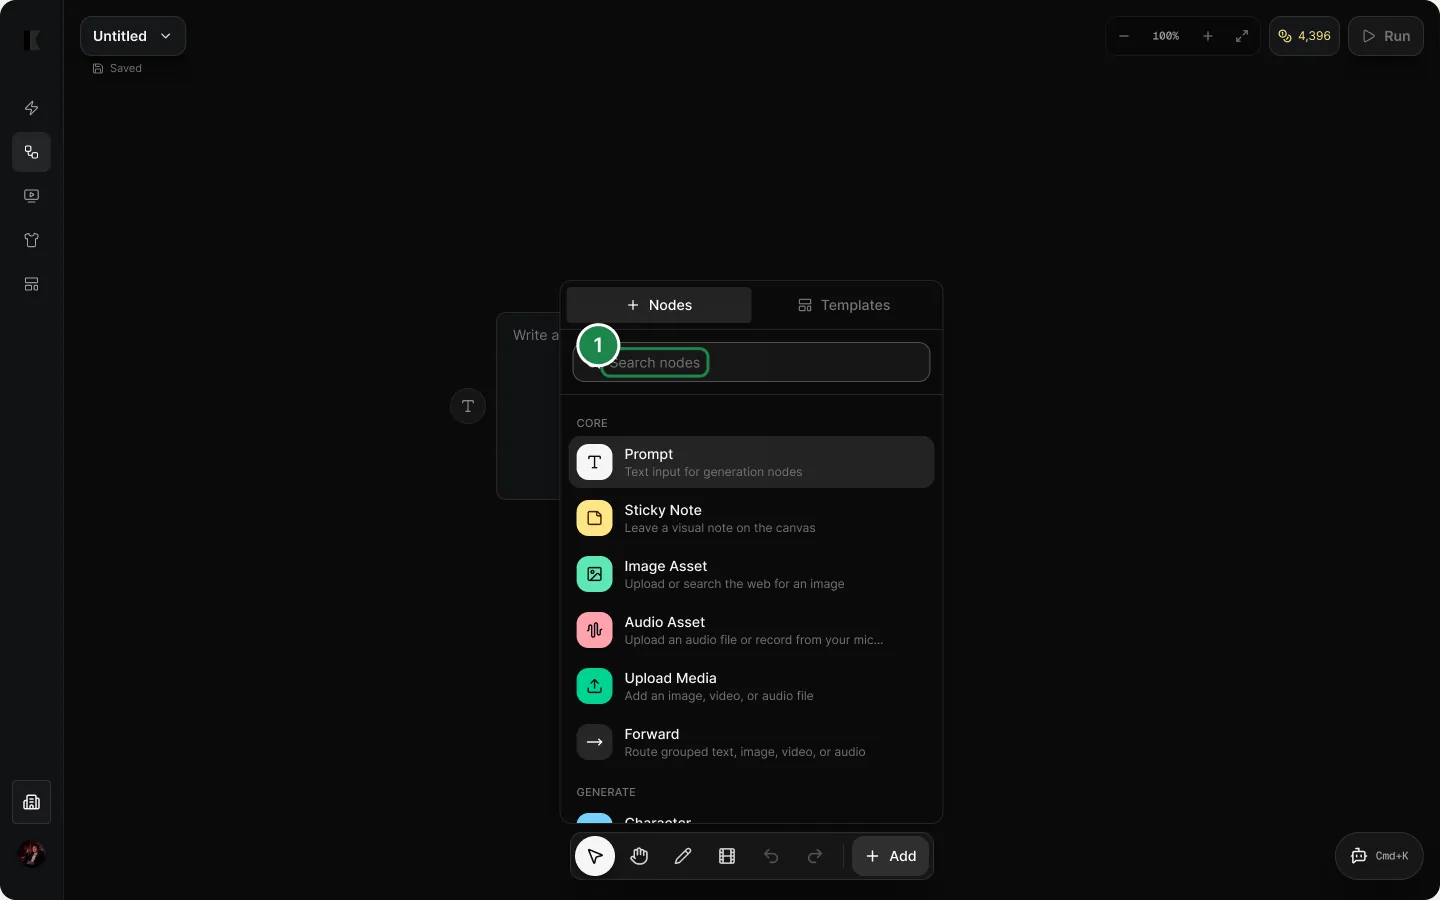
Task: Click the prompt node text area on canvas
Action: pos(529,406)
